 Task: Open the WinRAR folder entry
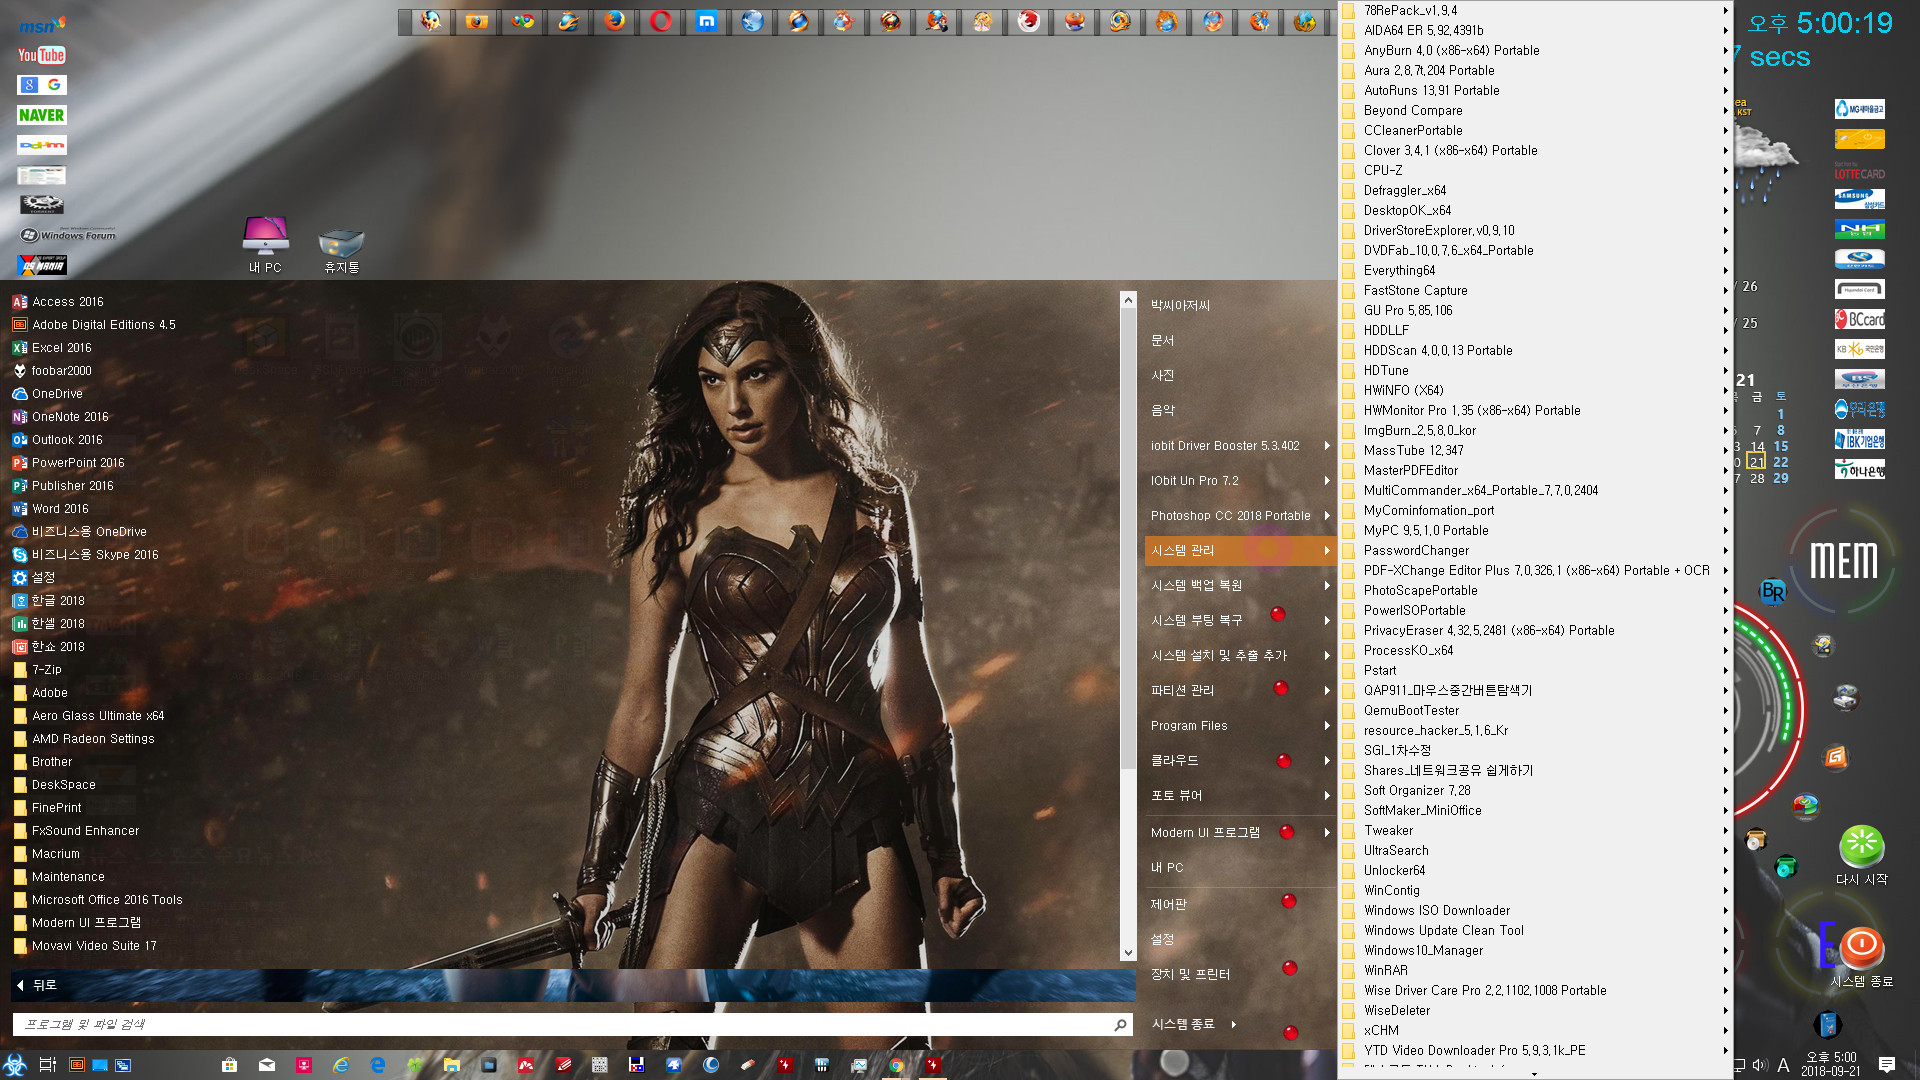click(x=1535, y=970)
